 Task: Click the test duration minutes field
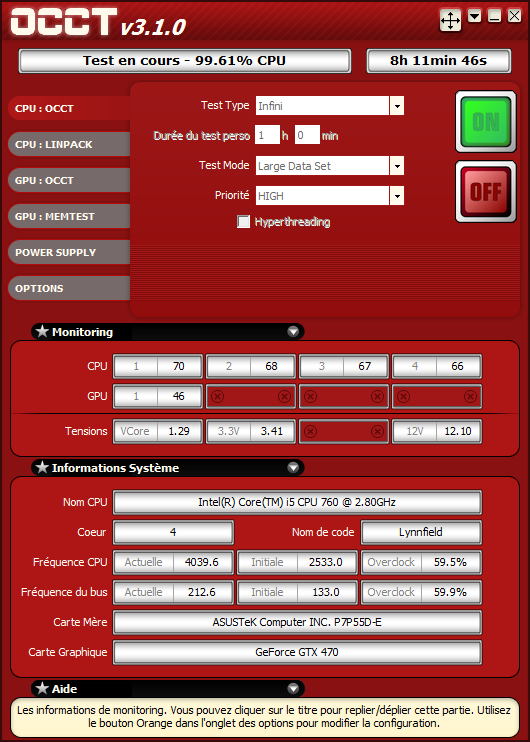(307, 135)
